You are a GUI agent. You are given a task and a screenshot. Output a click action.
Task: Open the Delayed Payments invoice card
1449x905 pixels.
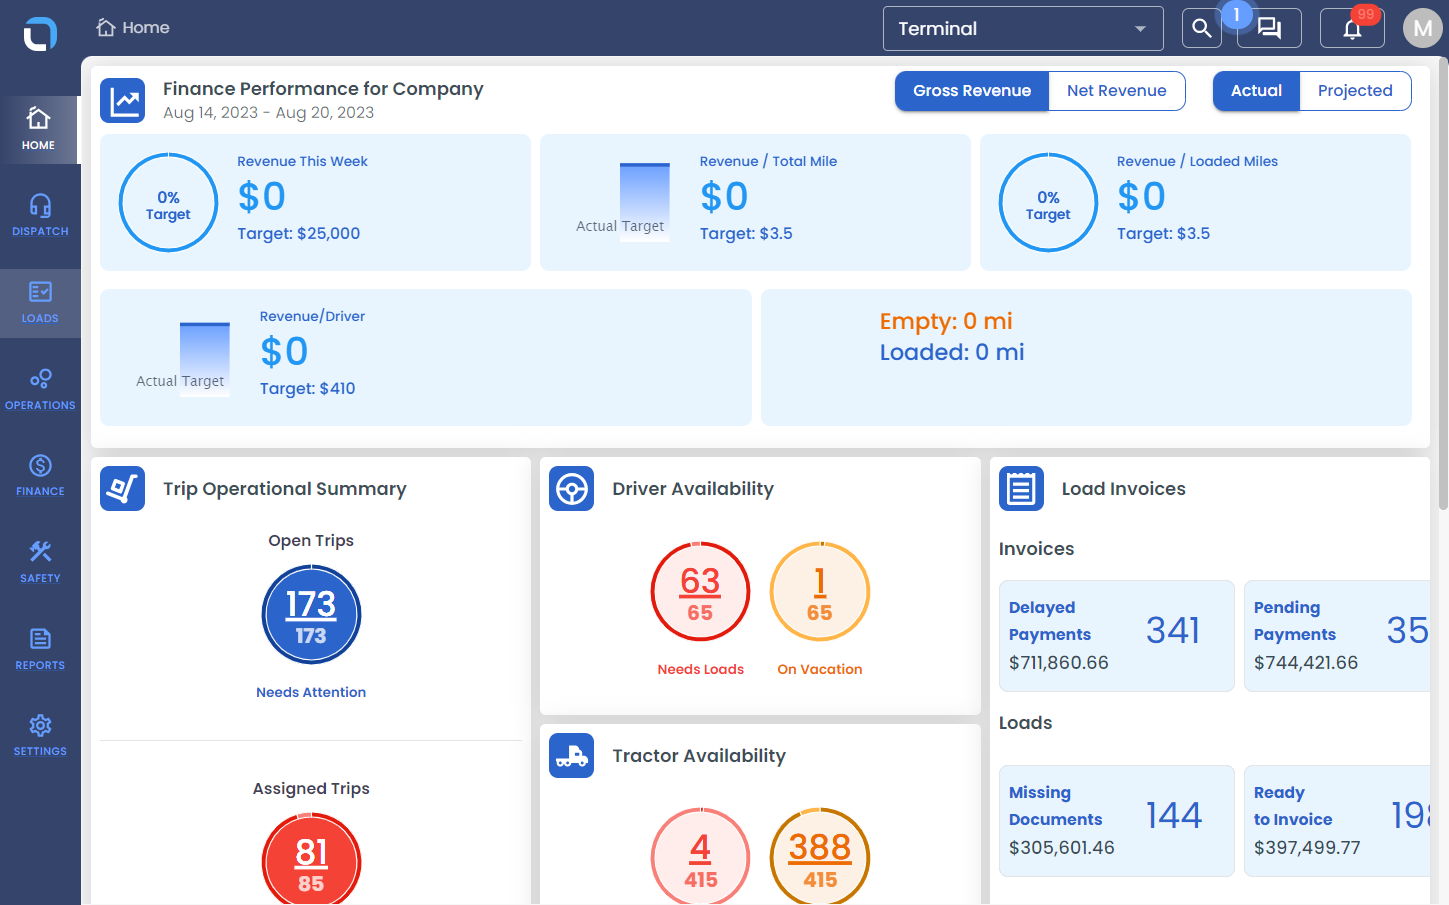(x=1117, y=636)
